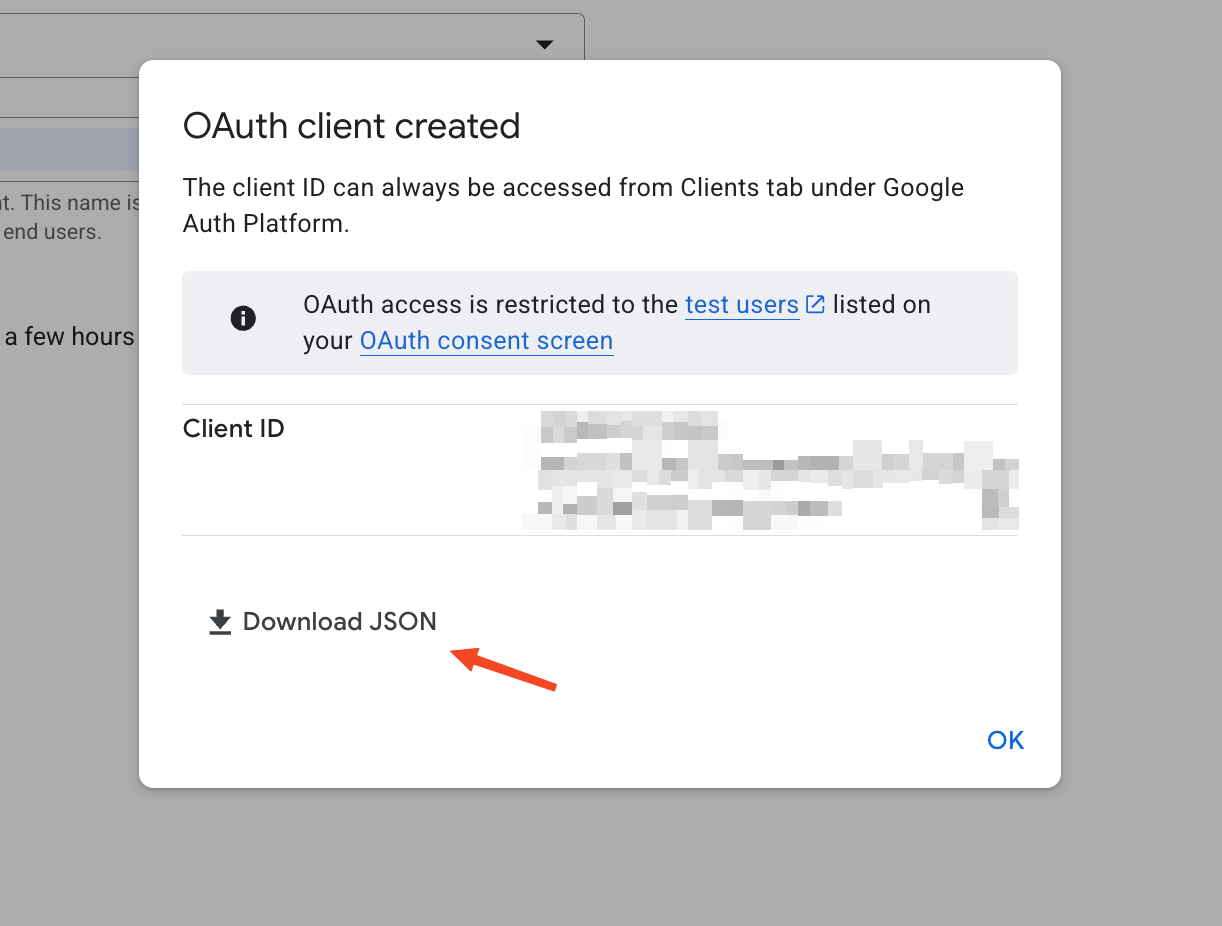The image size is (1222, 926).
Task: Select the blue highlighted bar at left edge
Action: coord(69,149)
